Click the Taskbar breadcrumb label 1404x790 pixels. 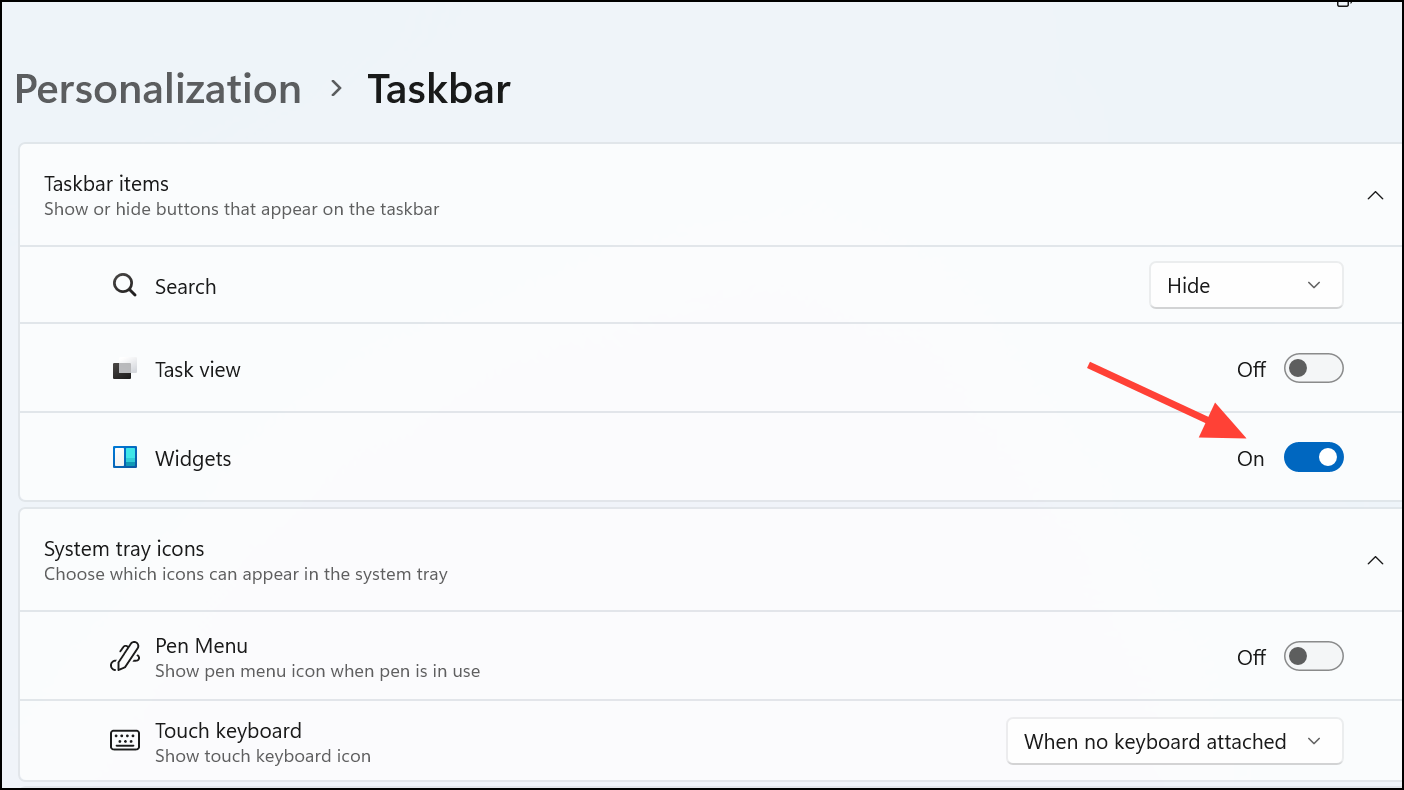tap(438, 89)
